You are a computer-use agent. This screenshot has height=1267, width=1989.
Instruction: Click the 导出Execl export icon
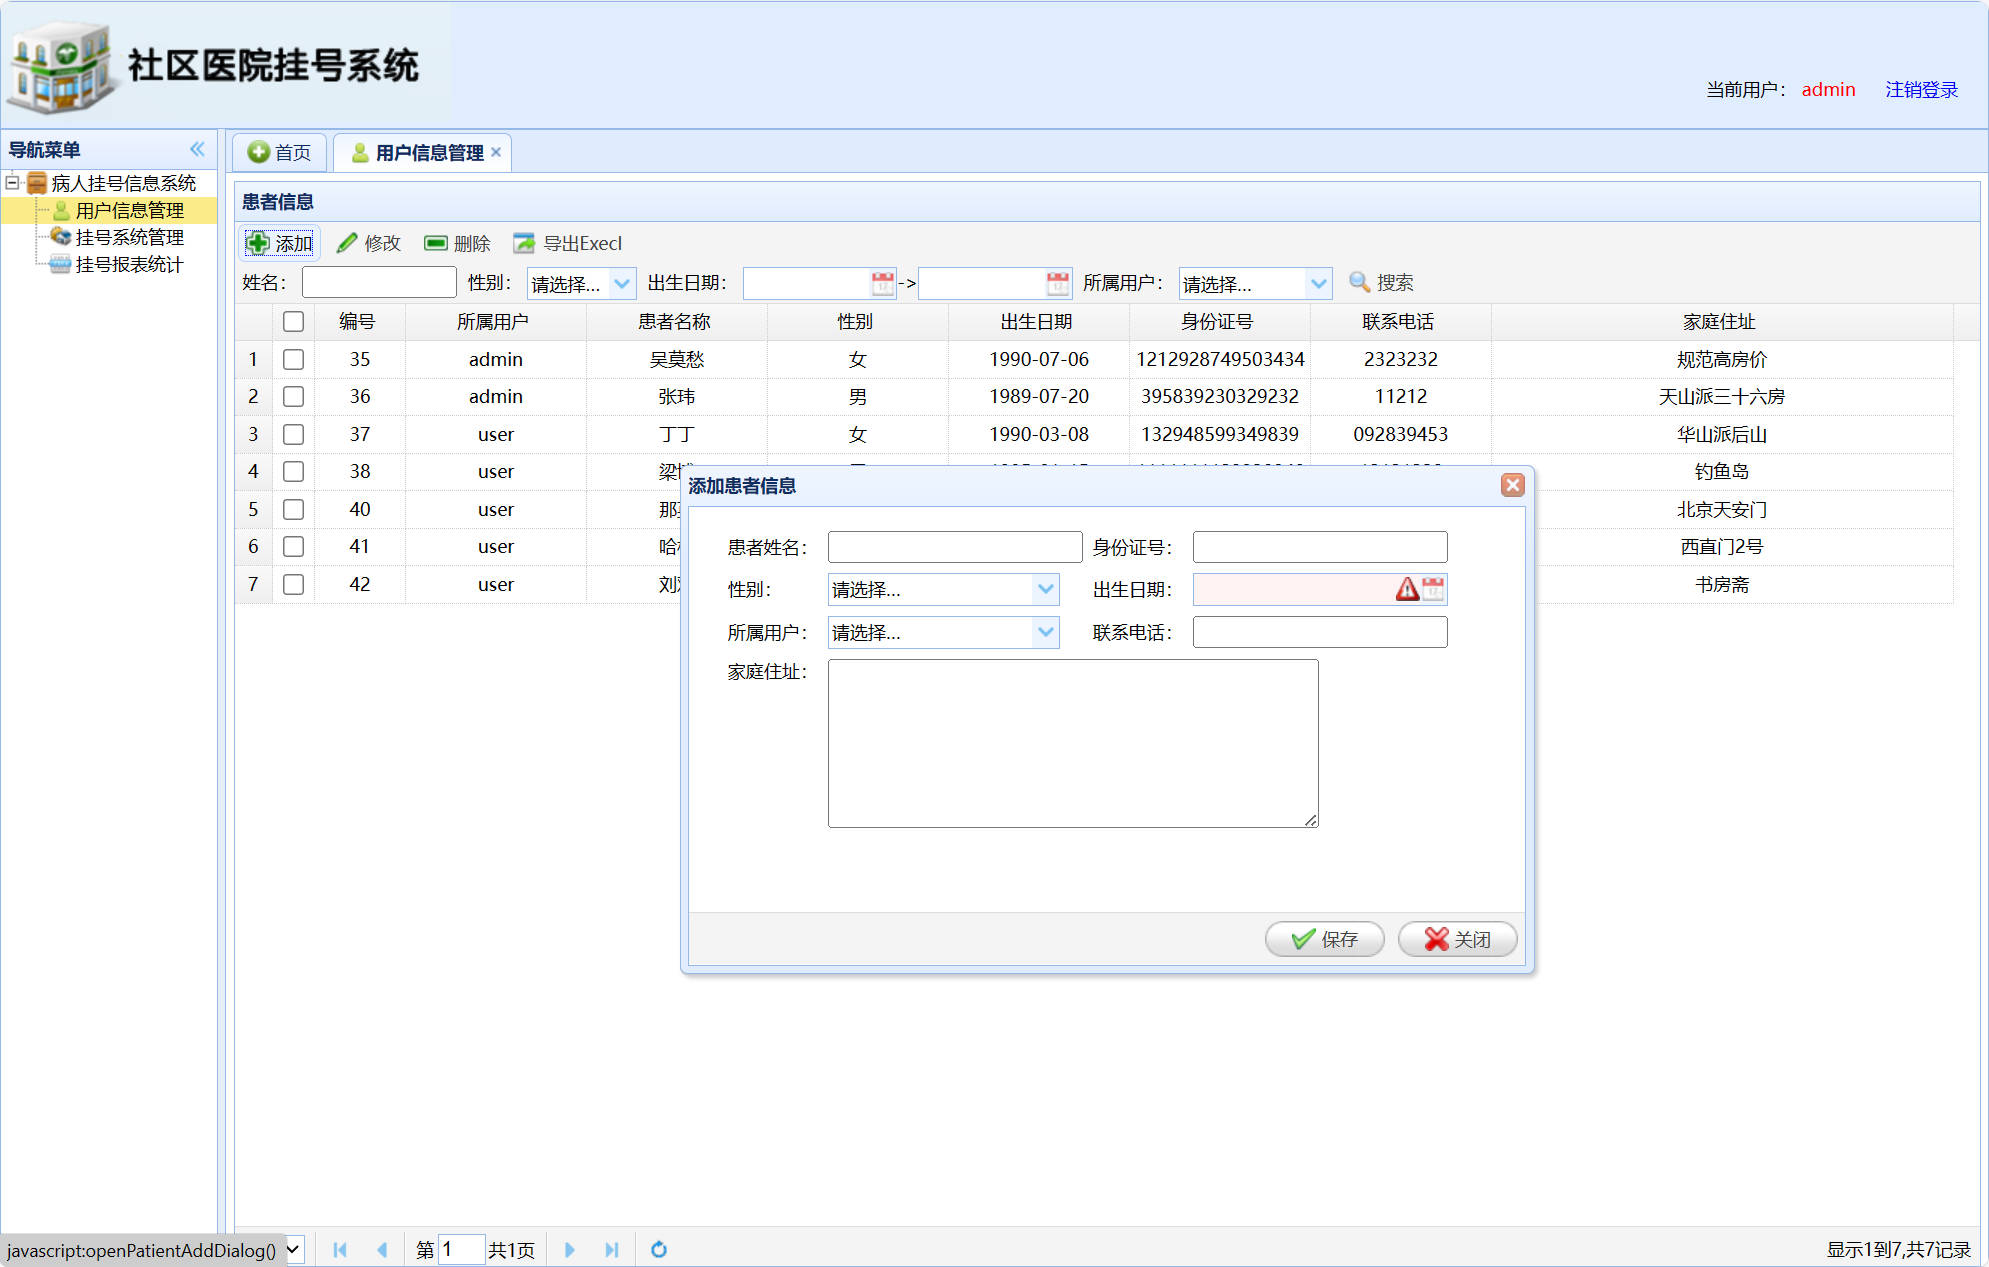tap(524, 243)
